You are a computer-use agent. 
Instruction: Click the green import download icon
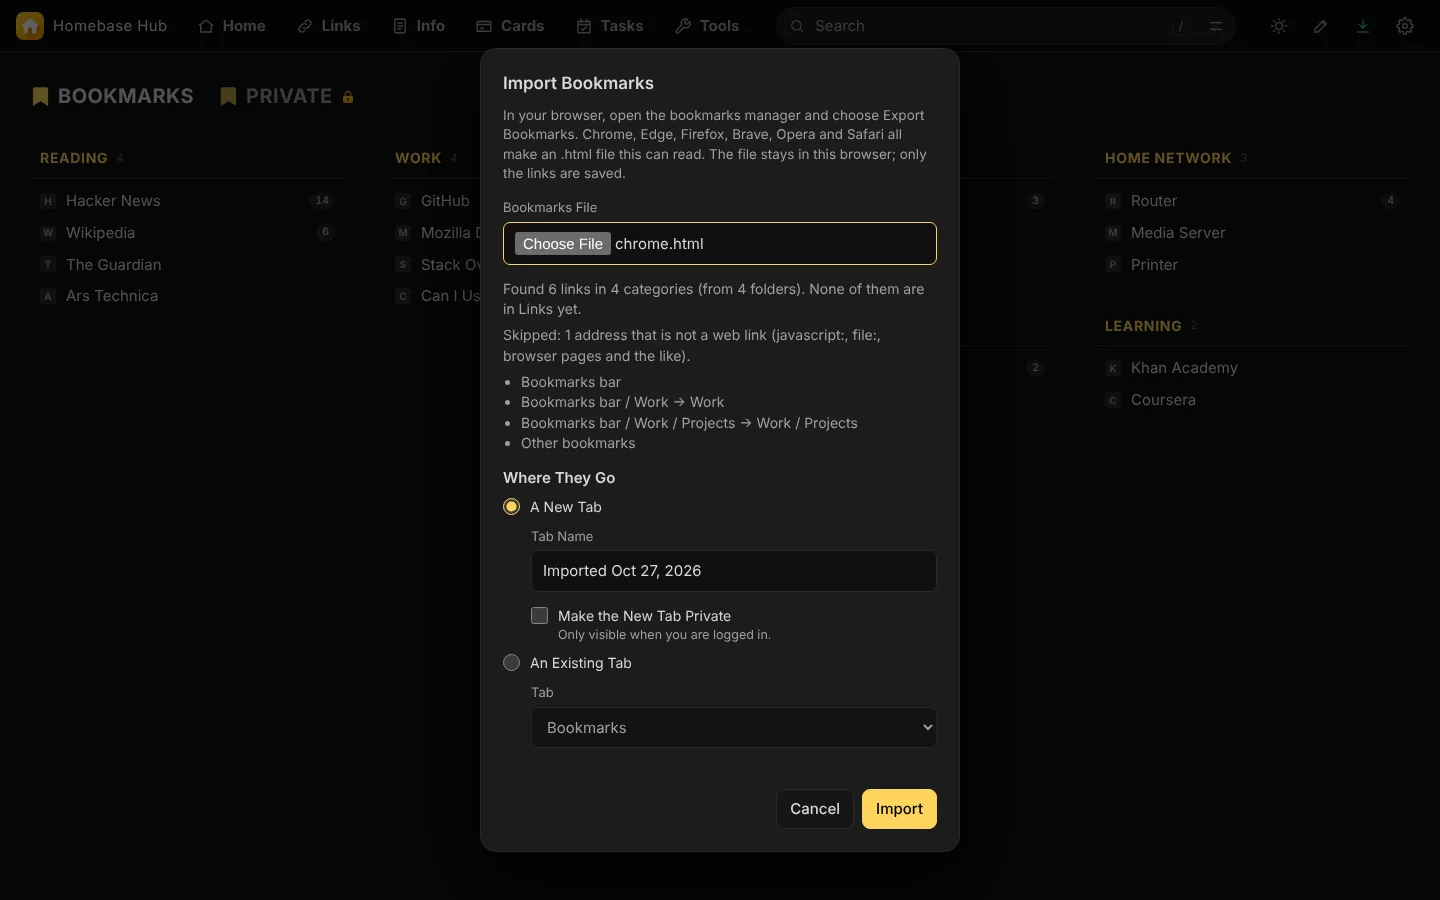1363,26
